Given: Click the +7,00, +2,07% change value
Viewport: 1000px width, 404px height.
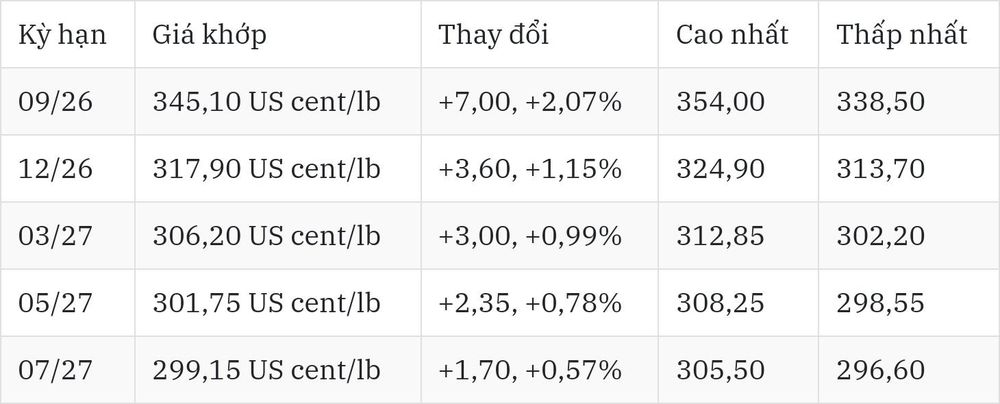Looking at the screenshot, I should coord(530,102).
